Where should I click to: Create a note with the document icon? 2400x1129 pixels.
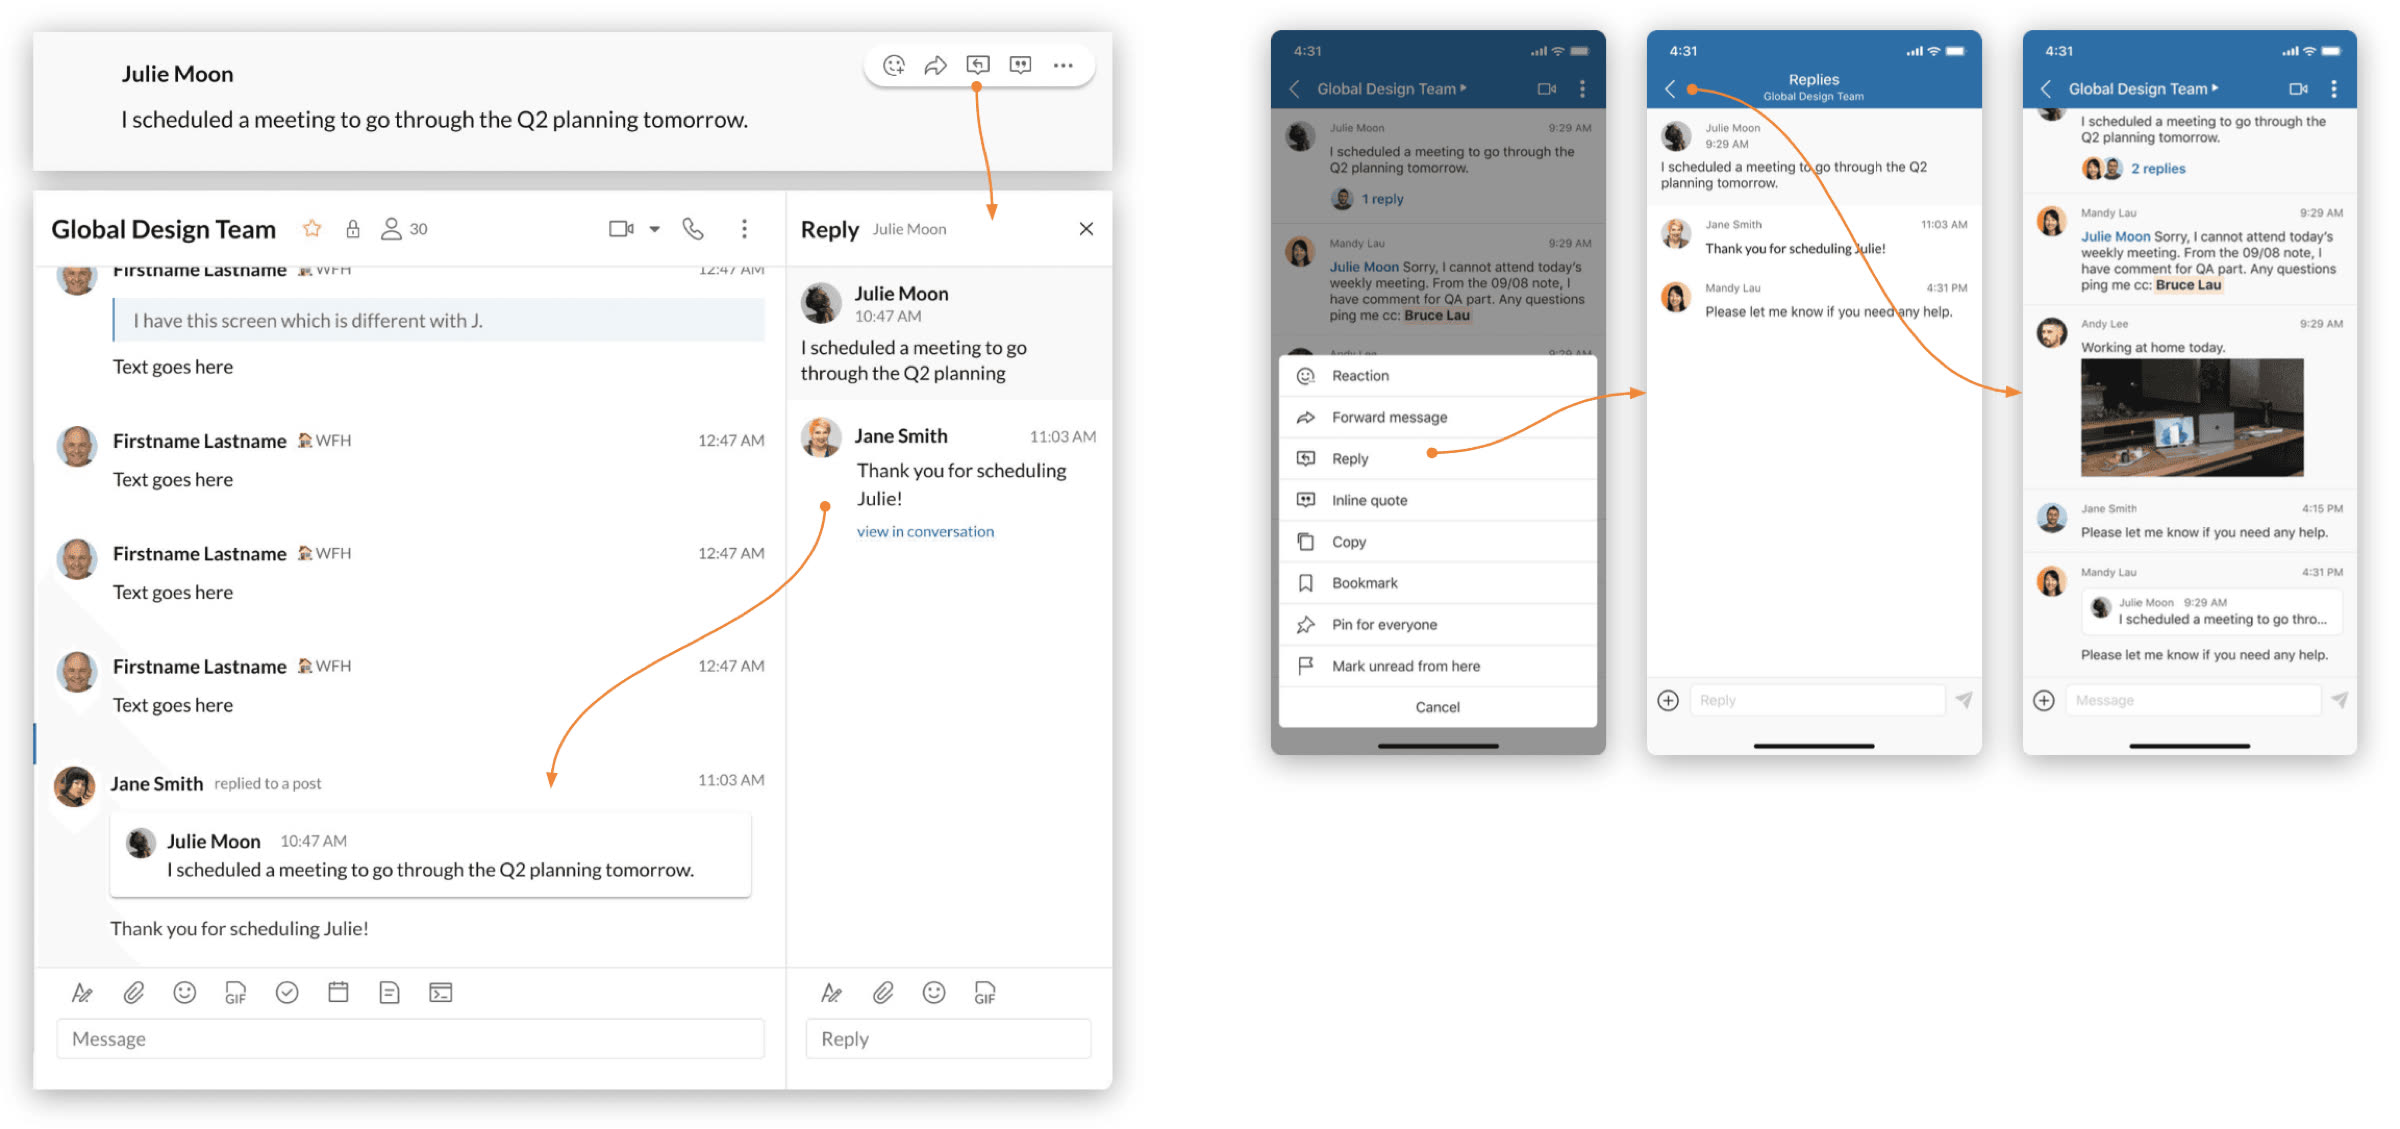point(389,993)
